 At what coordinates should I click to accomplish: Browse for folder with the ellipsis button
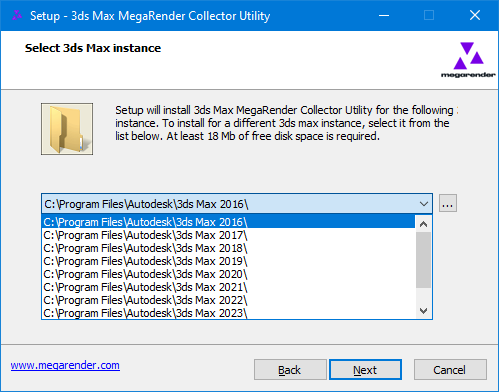[448, 203]
